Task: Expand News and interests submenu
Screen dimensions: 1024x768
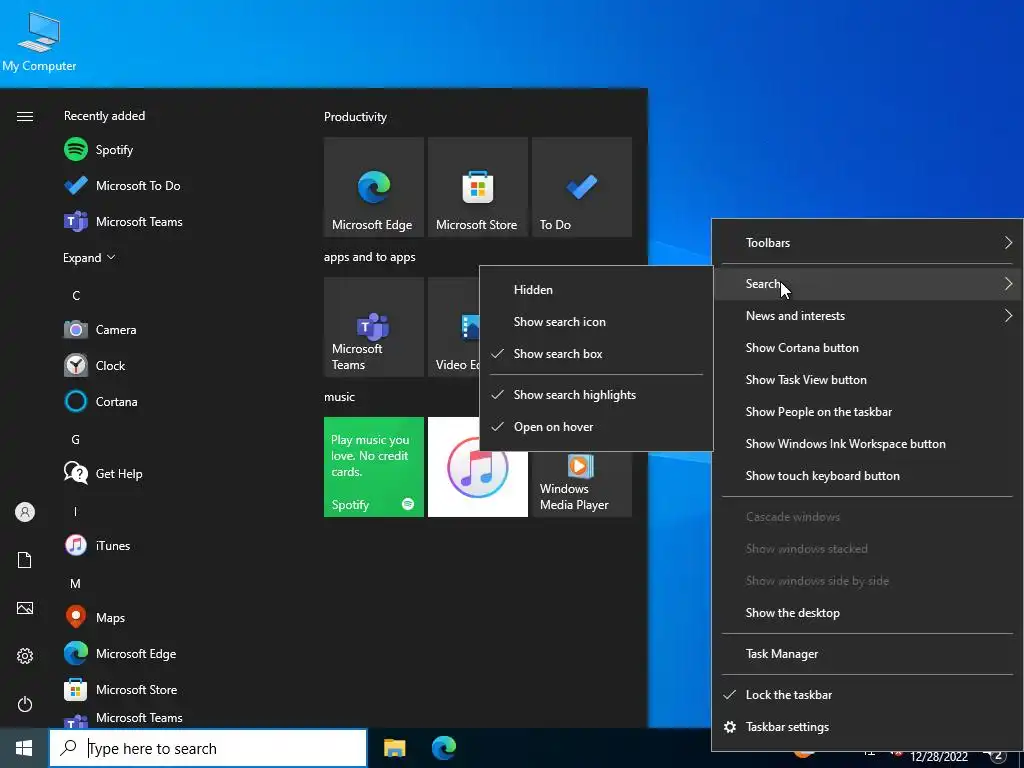Action: [x=868, y=315]
